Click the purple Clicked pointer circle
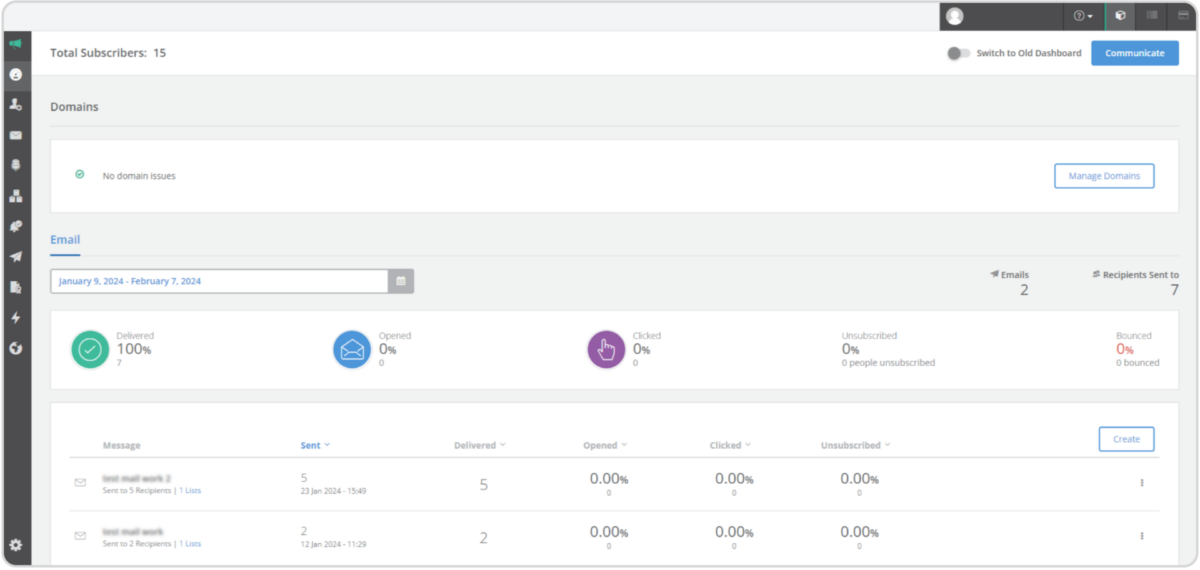 coord(606,349)
